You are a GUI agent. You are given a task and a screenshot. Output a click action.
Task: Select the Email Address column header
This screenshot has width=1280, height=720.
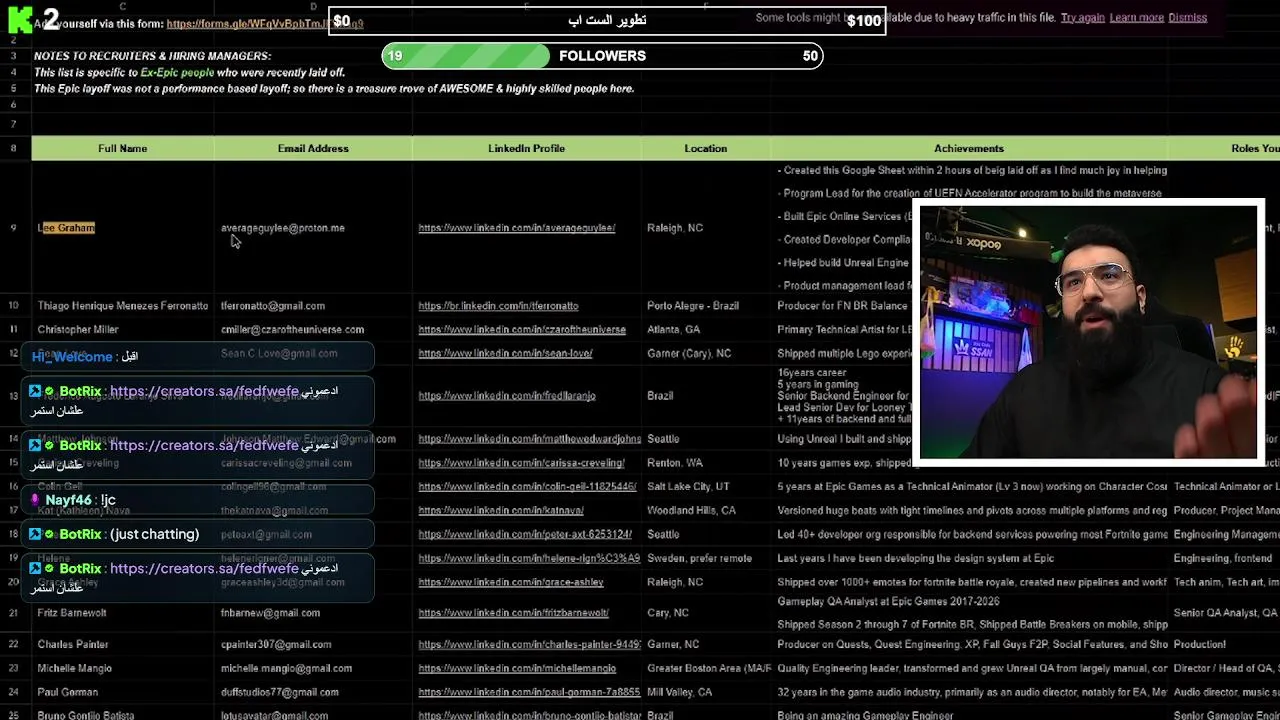click(313, 148)
